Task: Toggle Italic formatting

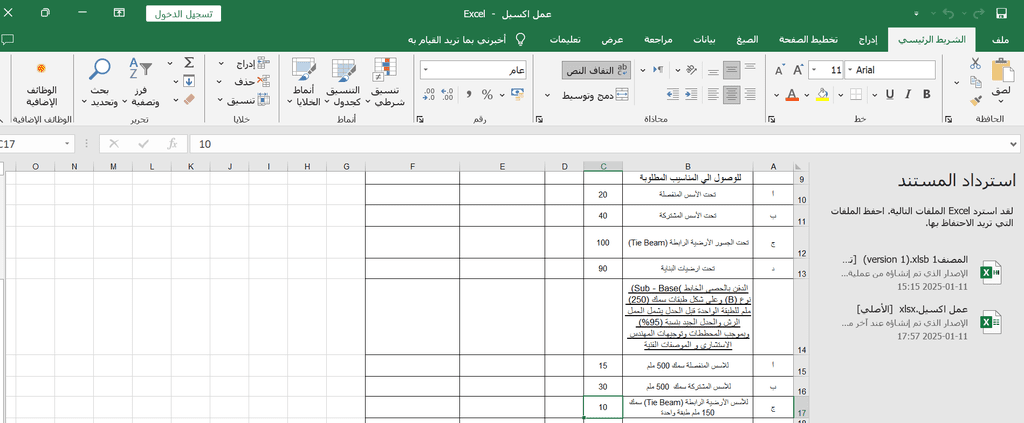Action: (x=908, y=95)
